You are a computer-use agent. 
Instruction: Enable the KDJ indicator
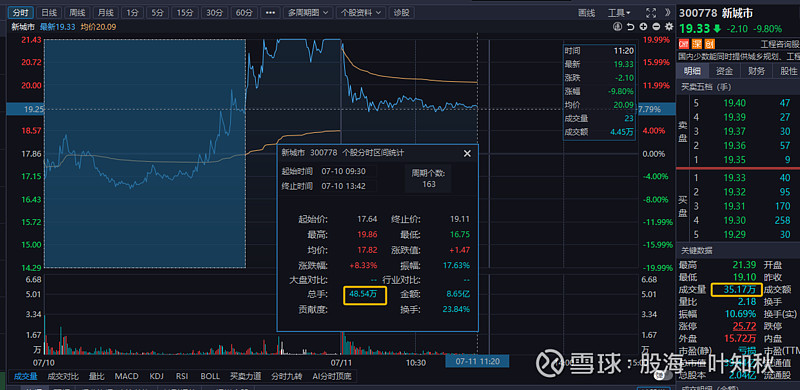point(156,376)
